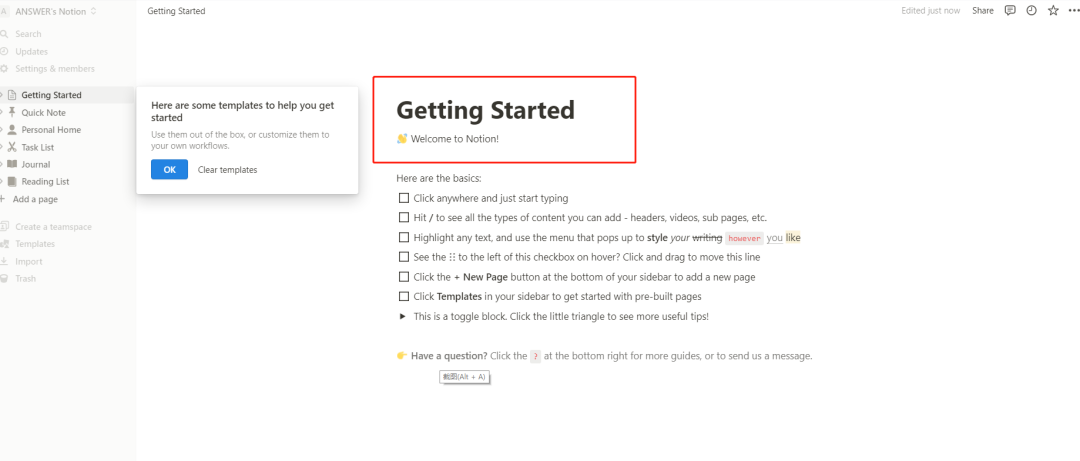Open the three-dot page options menu
The image size is (1080, 461).
1072,11
